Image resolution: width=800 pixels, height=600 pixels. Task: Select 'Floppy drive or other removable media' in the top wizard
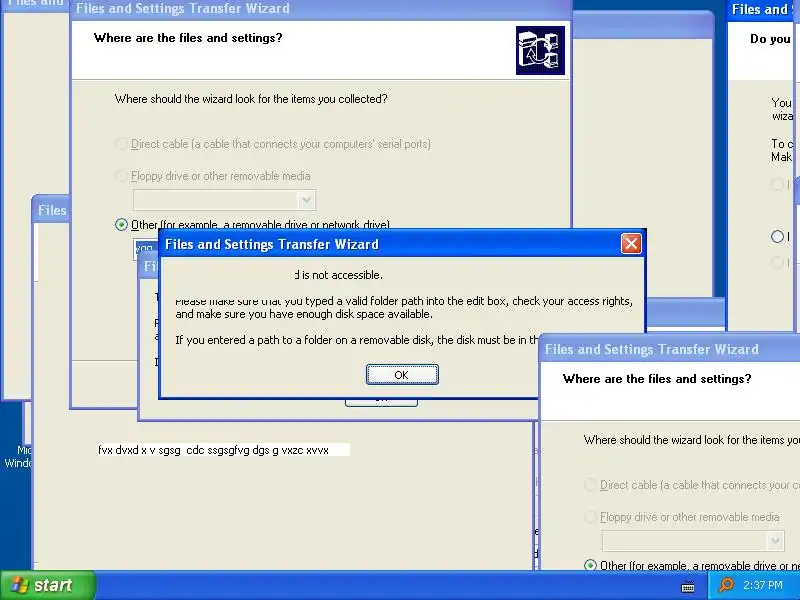(121, 176)
